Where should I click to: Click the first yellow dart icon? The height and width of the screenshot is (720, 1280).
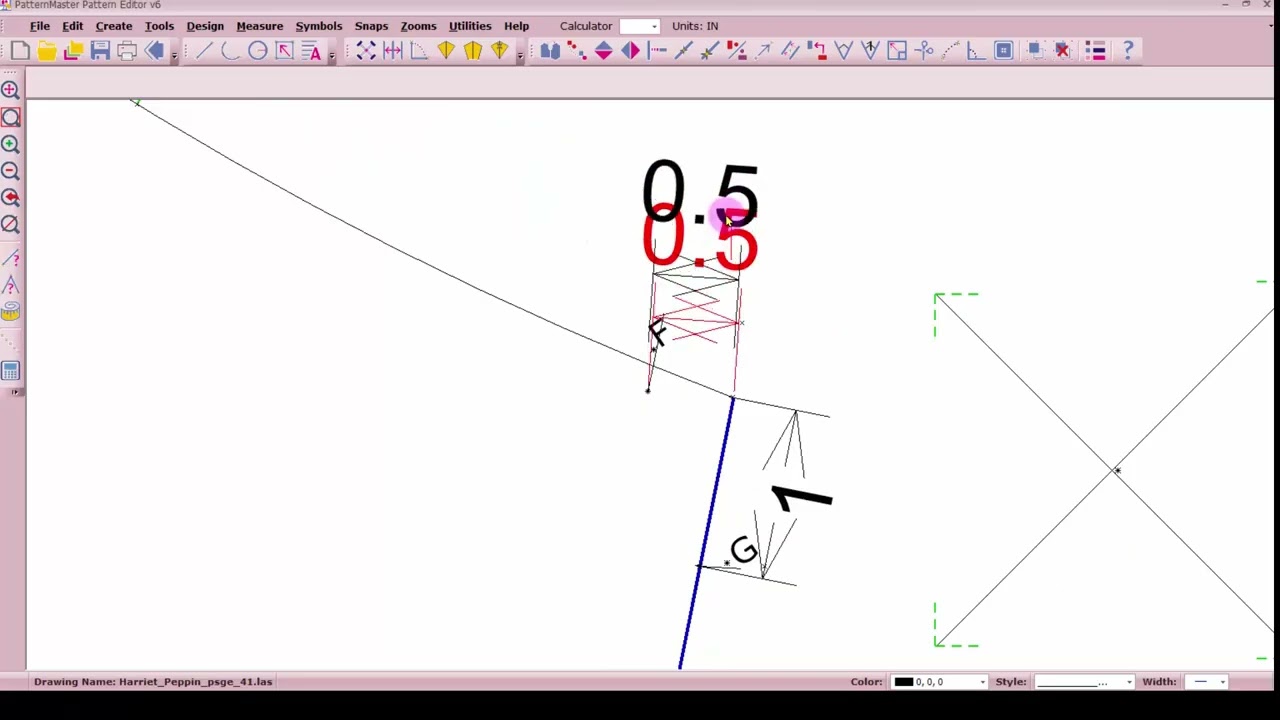pyautogui.click(x=446, y=50)
